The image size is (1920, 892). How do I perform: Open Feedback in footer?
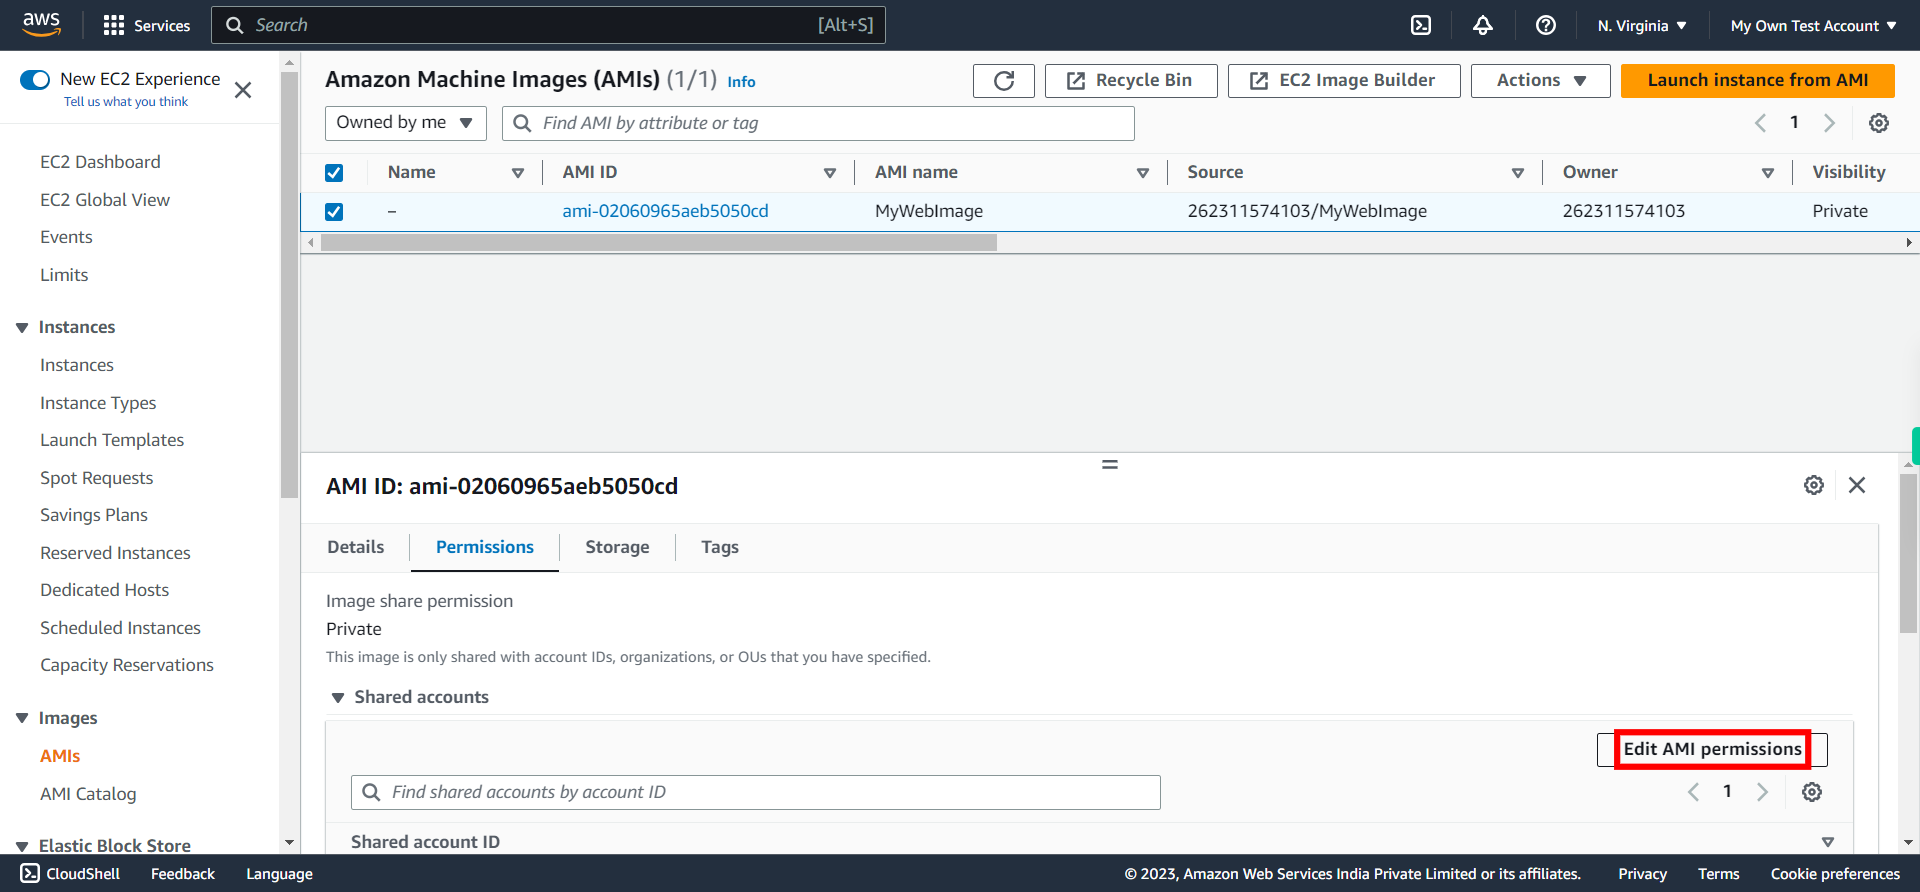pyautogui.click(x=183, y=873)
